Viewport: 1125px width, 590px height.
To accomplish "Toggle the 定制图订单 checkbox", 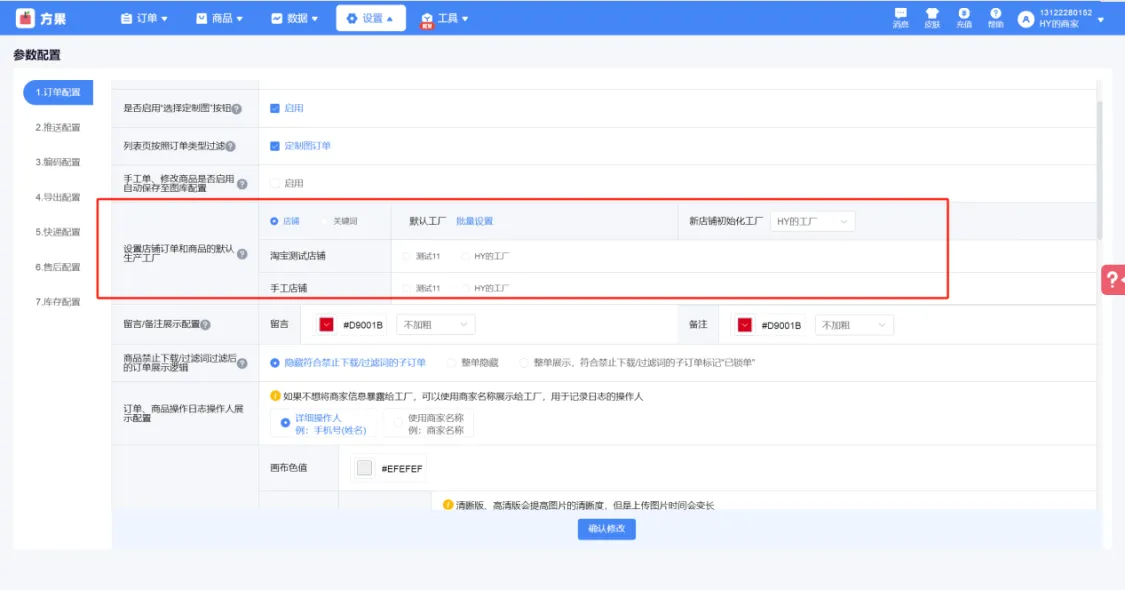I will (275, 146).
